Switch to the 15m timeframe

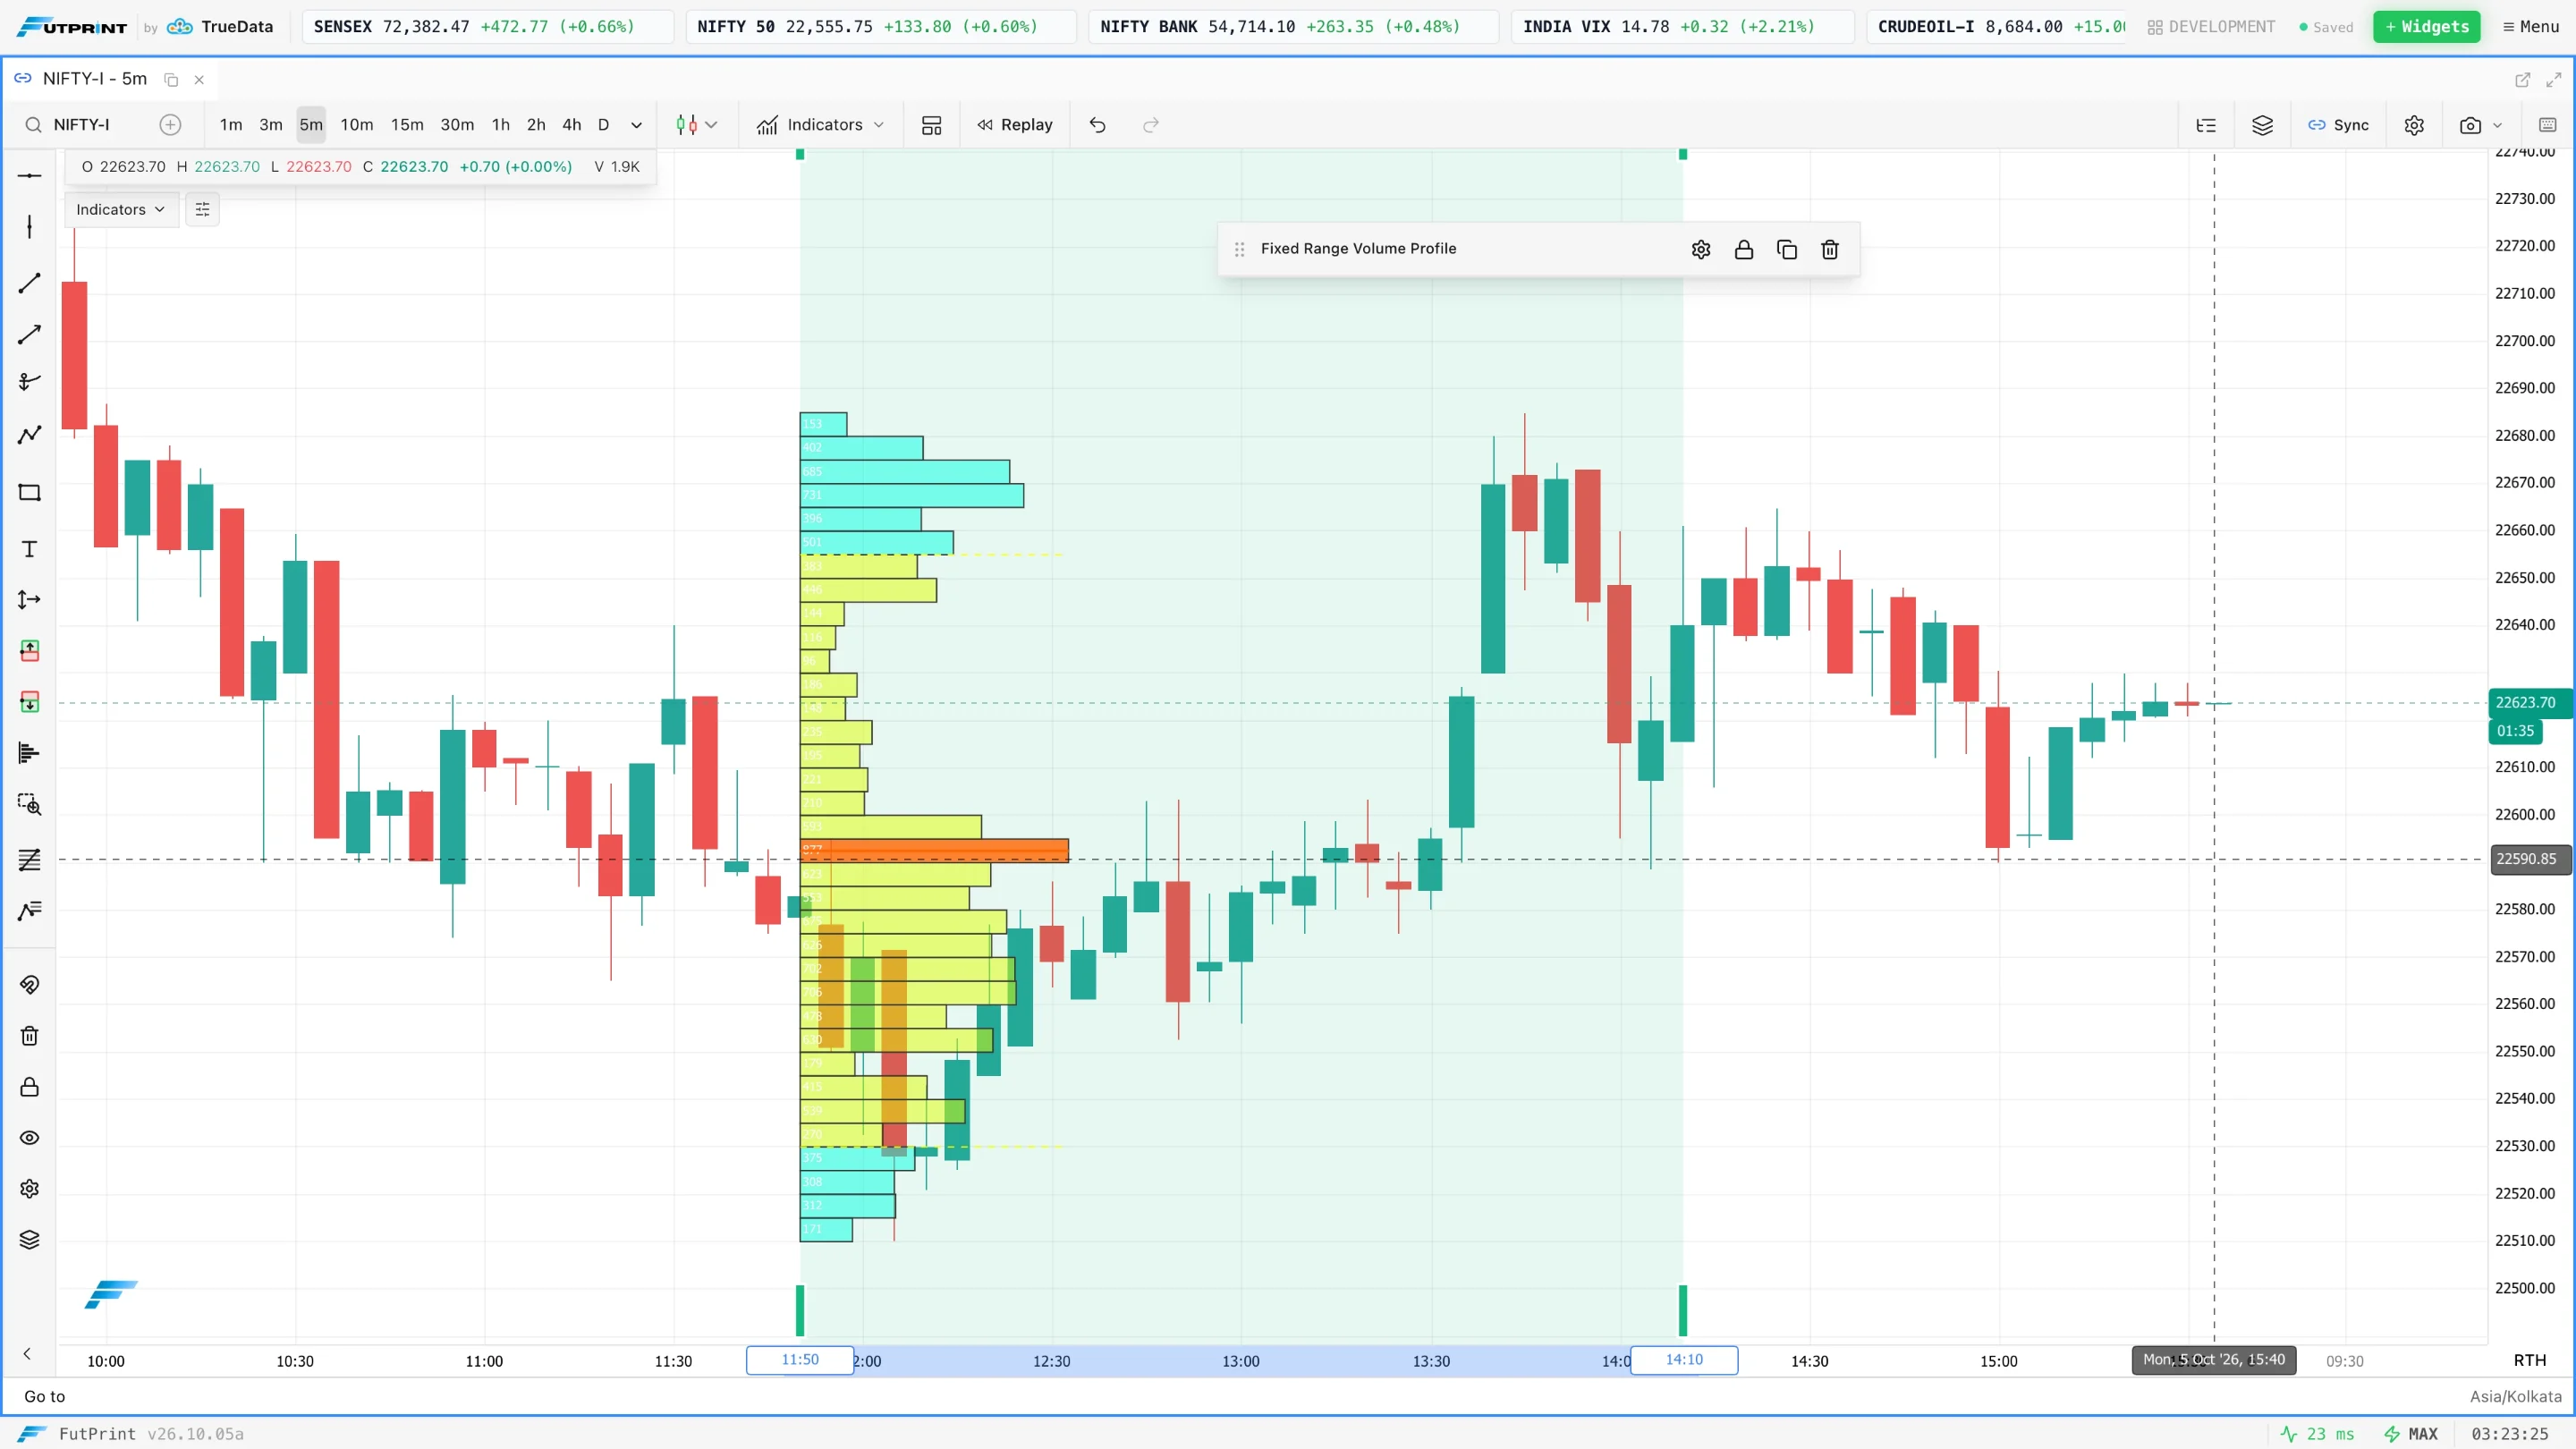click(x=407, y=125)
